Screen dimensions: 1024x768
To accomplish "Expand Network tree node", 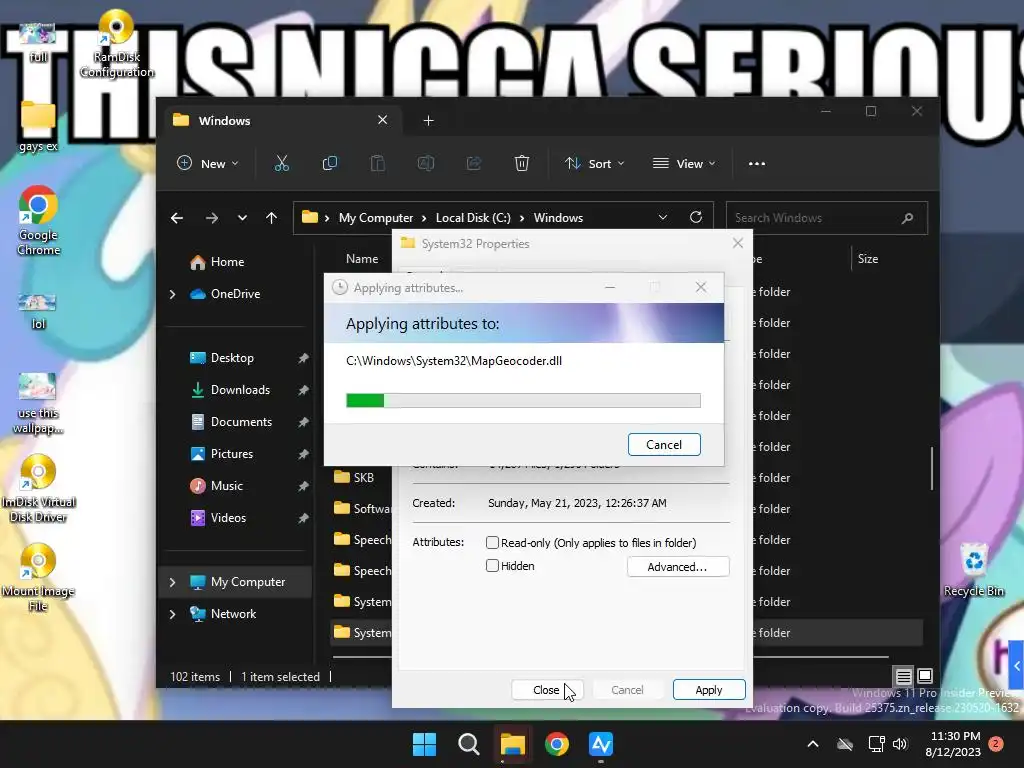I will [x=172, y=614].
